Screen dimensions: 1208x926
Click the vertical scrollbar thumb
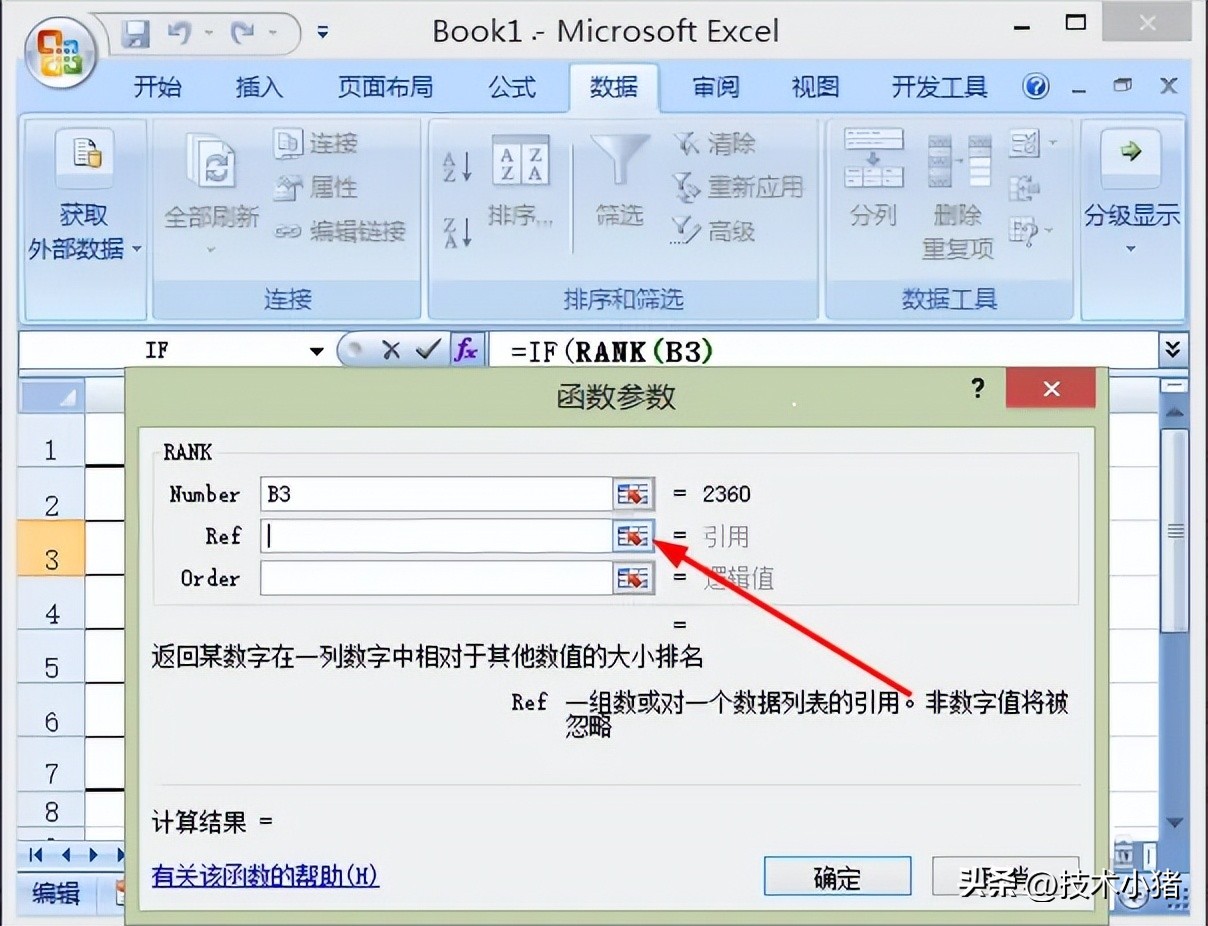(x=1176, y=530)
